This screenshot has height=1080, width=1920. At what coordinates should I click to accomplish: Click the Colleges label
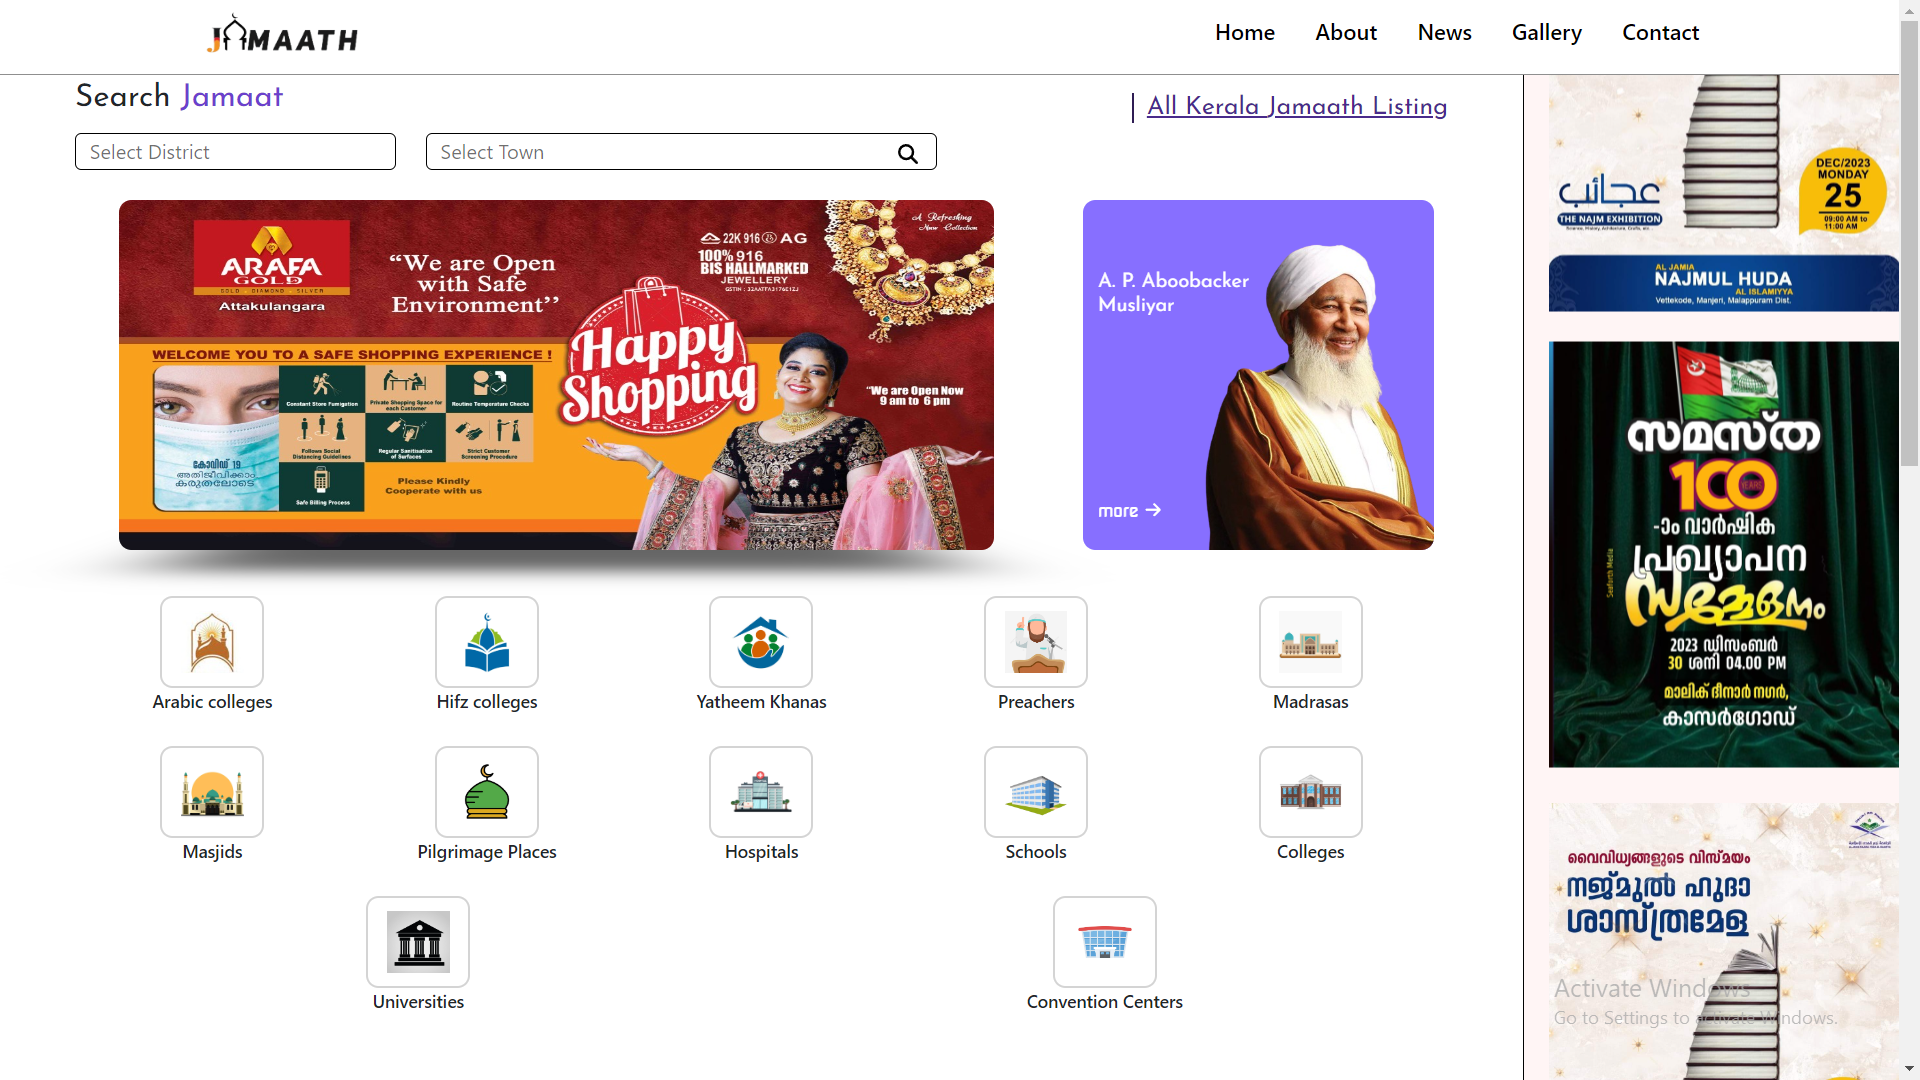(x=1311, y=852)
